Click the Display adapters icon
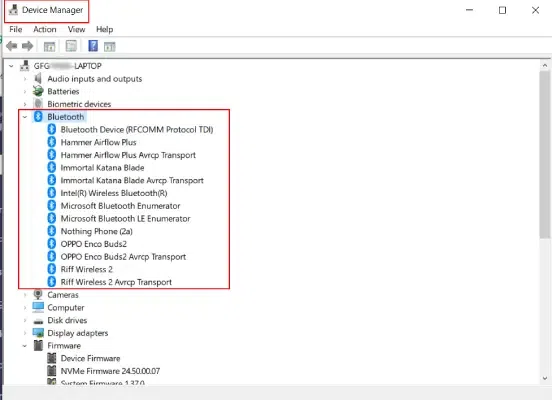The height and width of the screenshot is (400, 552). pyautogui.click(x=38, y=333)
